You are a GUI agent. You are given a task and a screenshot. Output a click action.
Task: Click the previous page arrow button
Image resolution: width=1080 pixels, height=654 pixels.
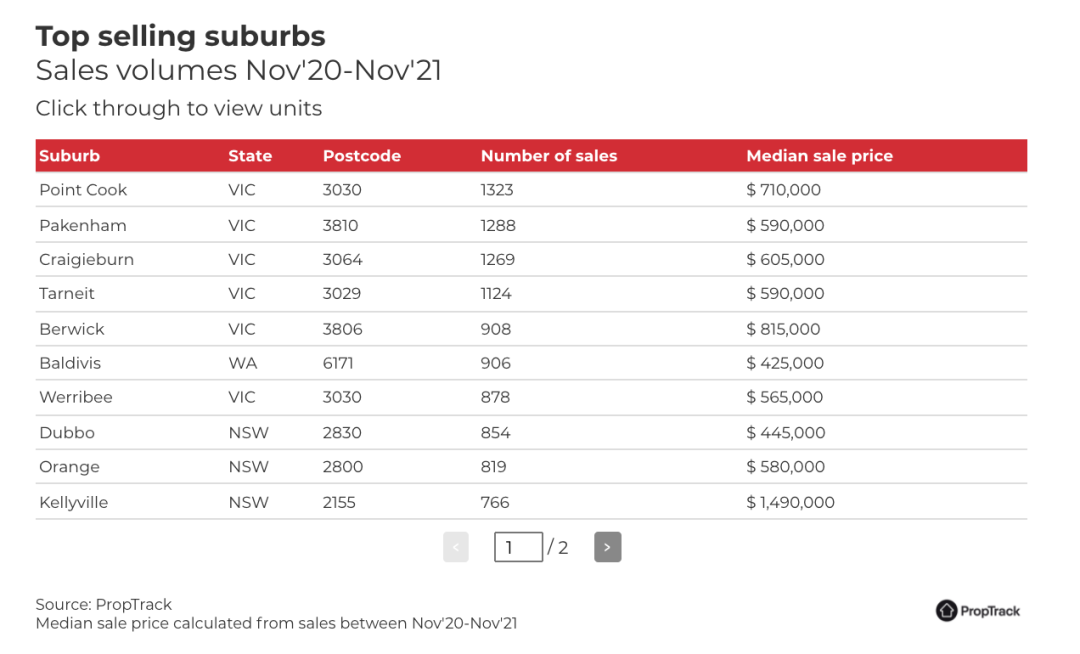456,547
